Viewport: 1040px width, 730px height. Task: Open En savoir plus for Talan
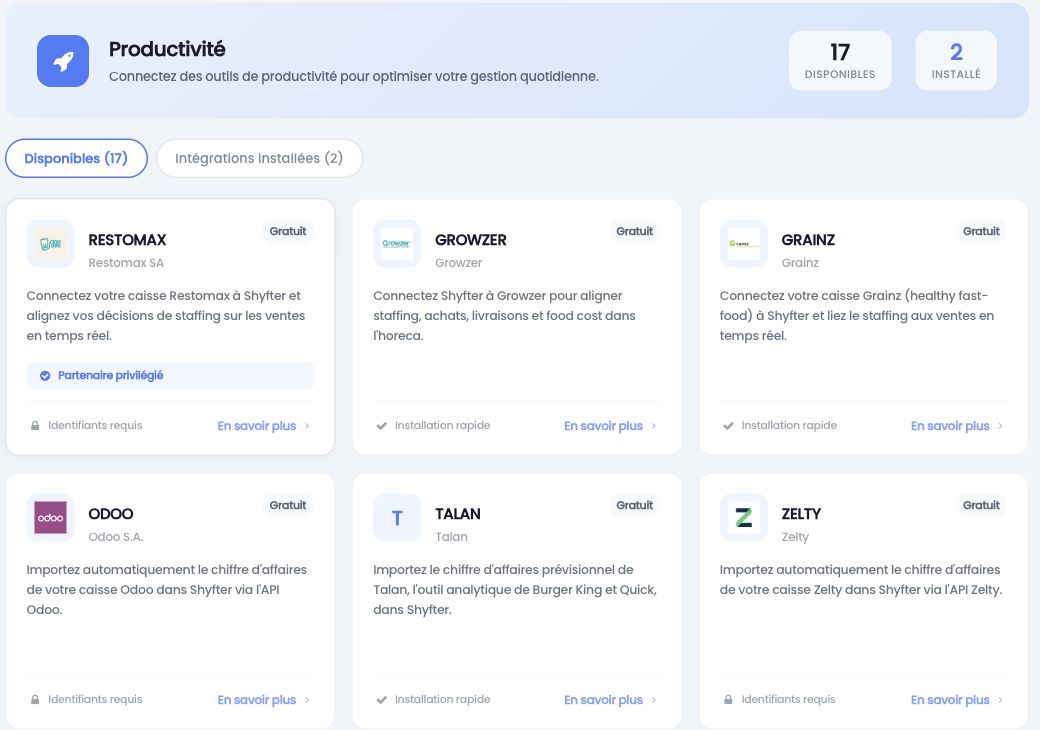click(x=604, y=700)
